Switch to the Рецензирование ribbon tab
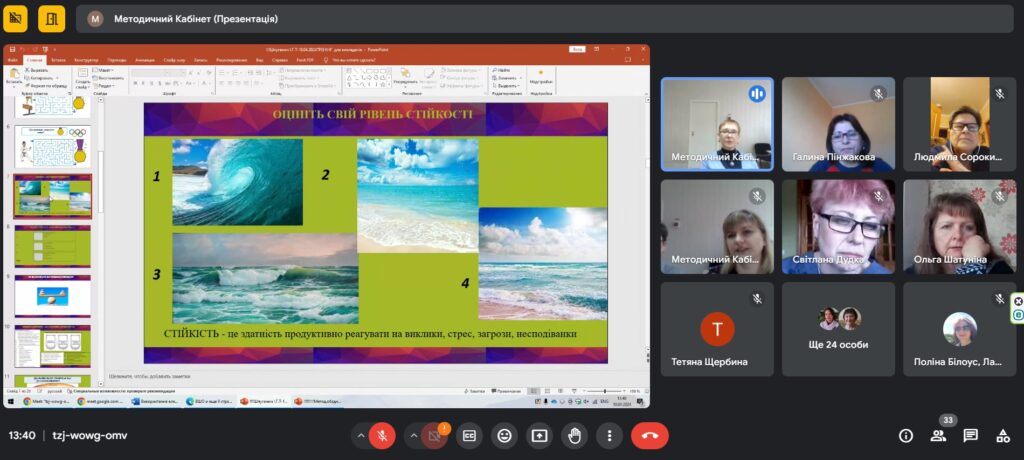 (x=231, y=60)
